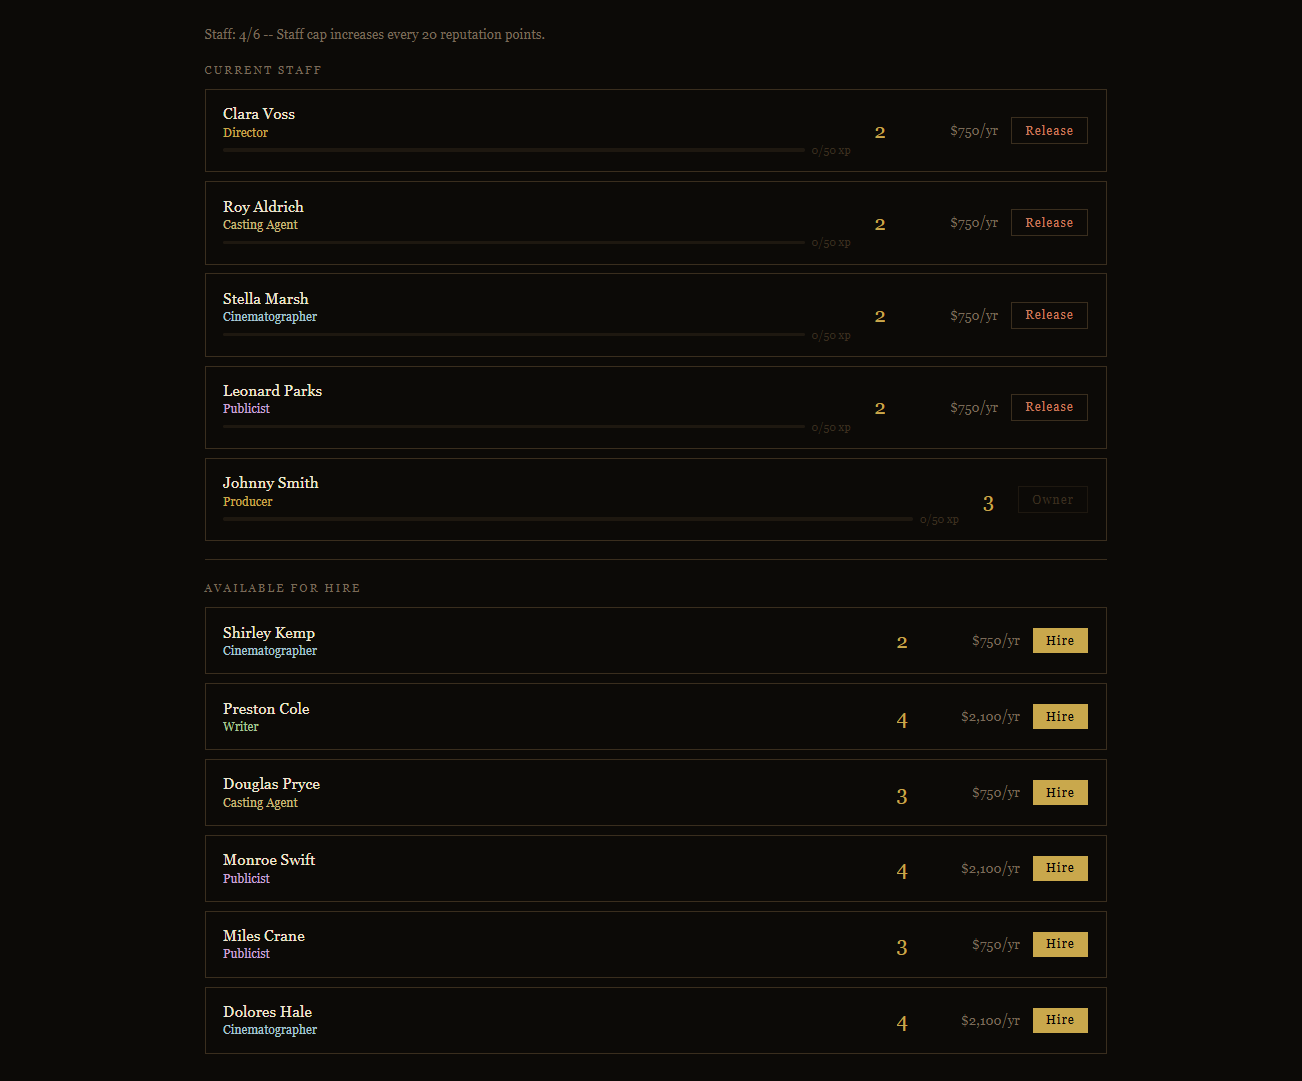The height and width of the screenshot is (1081, 1302).
Task: Click the Owner button for Johnny Smith
Action: 1052,500
